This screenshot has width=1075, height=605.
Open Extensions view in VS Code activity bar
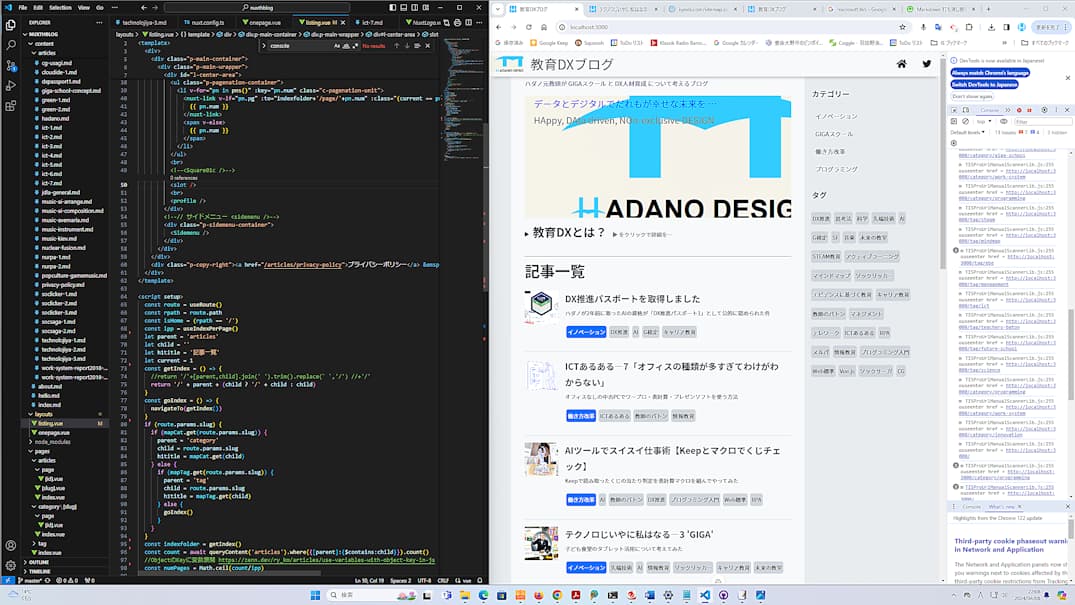pyautogui.click(x=10, y=106)
